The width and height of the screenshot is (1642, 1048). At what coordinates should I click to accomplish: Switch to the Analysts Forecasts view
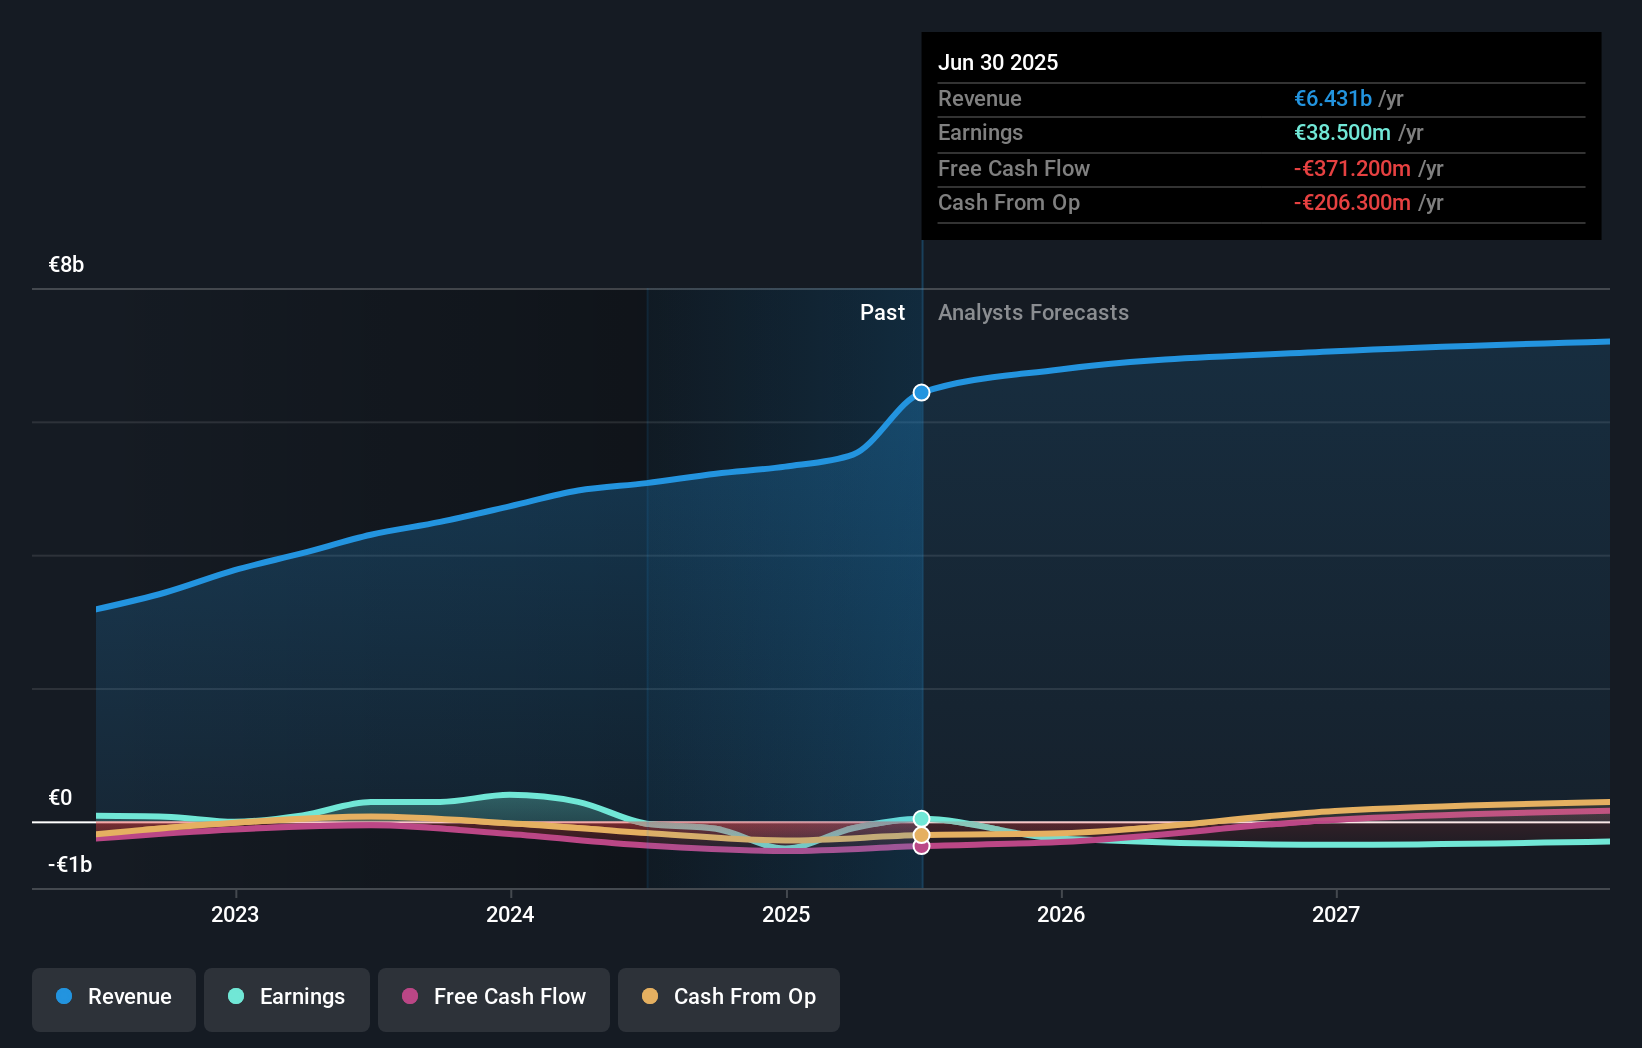[x=1033, y=312]
